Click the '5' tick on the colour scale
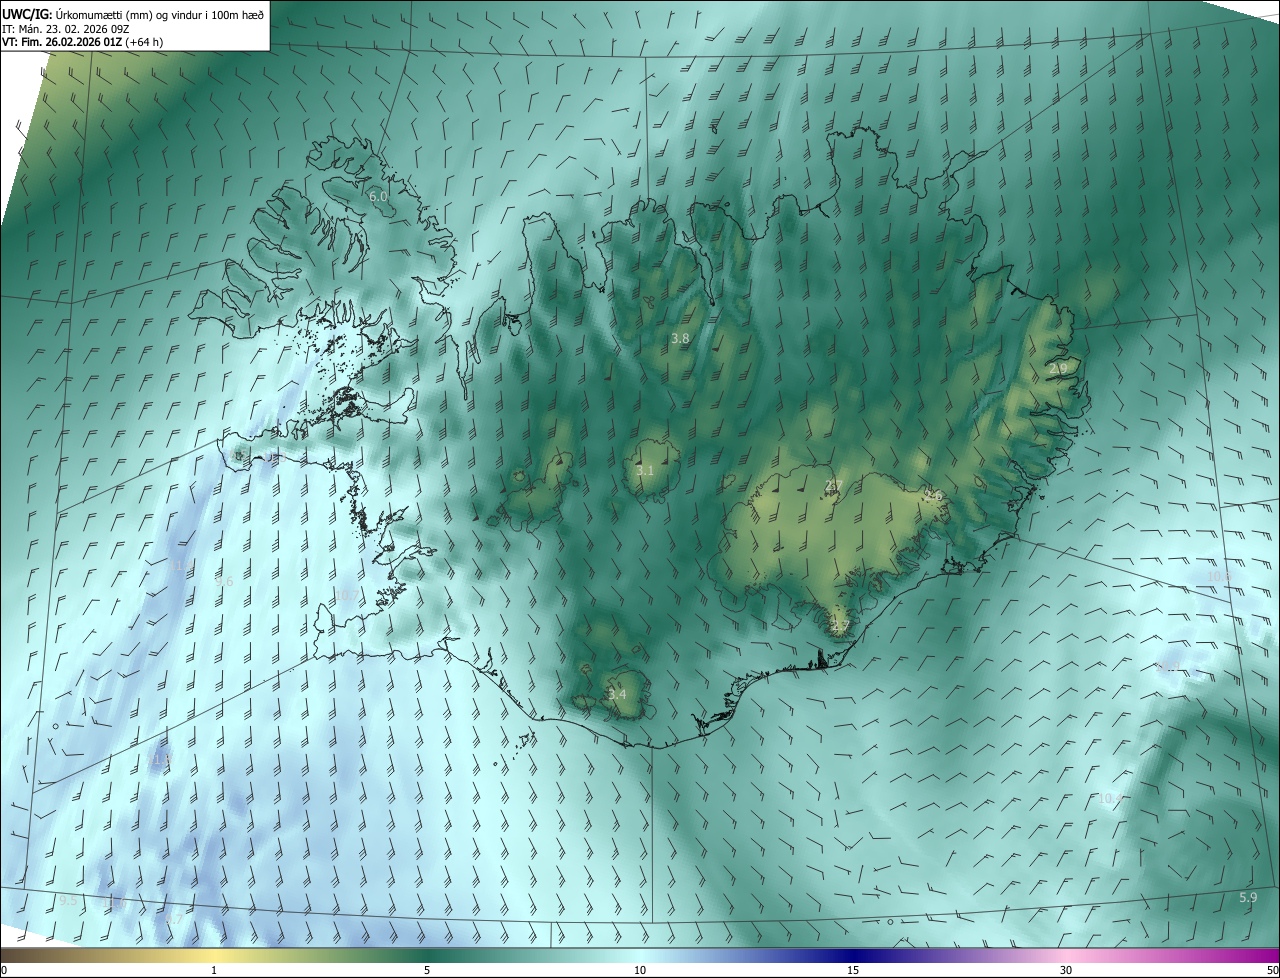The height and width of the screenshot is (978, 1280). point(427,970)
